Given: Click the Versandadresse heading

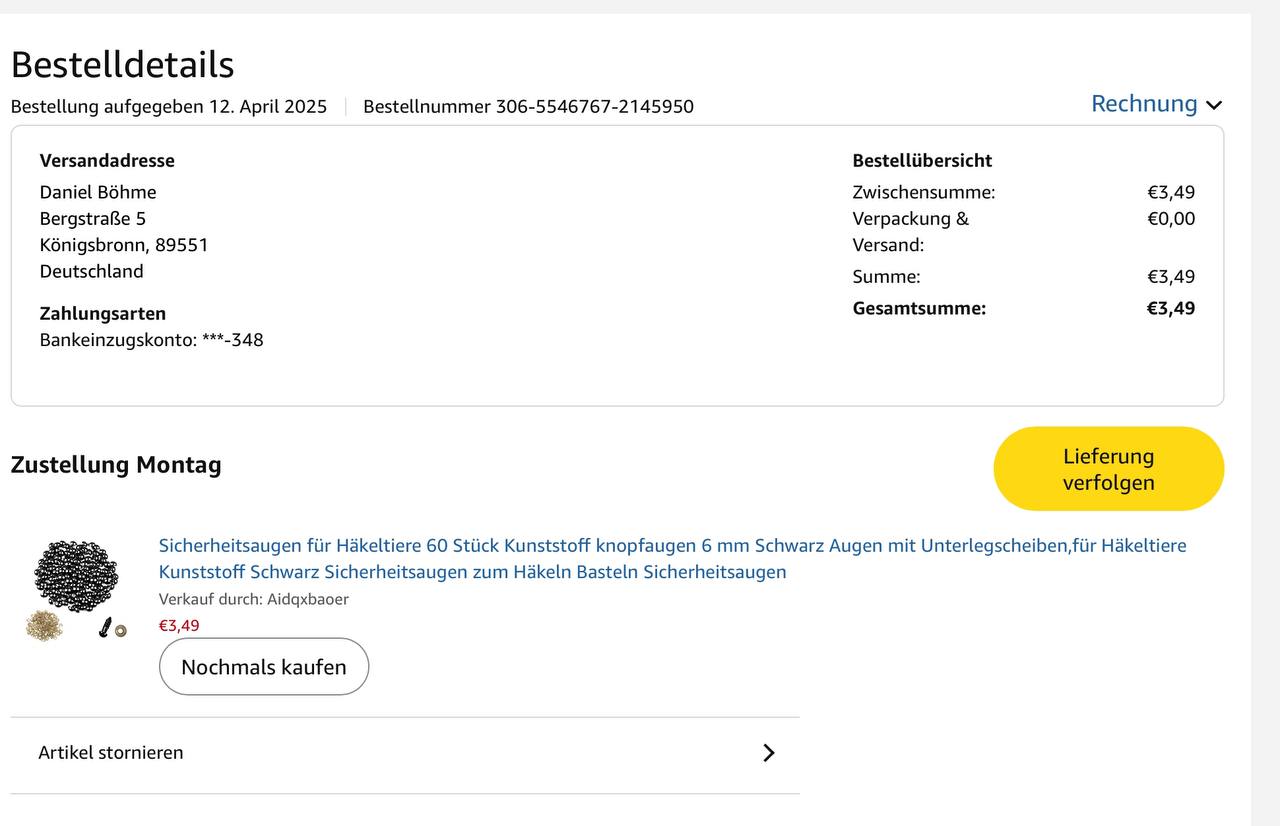Looking at the screenshot, I should [107, 161].
